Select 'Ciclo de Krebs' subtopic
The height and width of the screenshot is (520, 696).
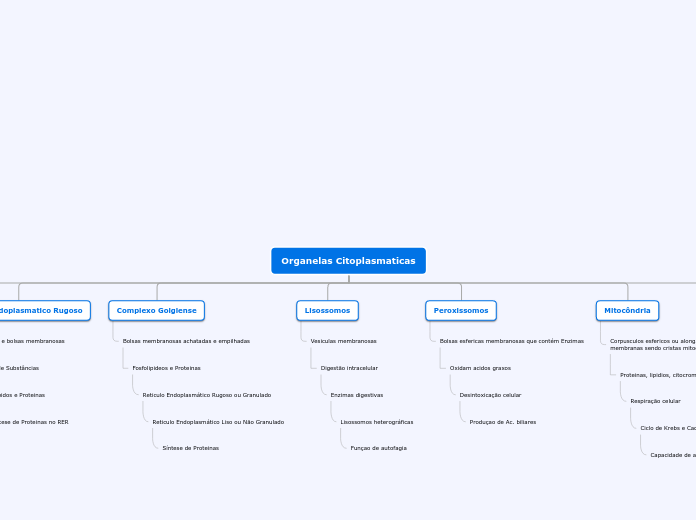point(668,428)
